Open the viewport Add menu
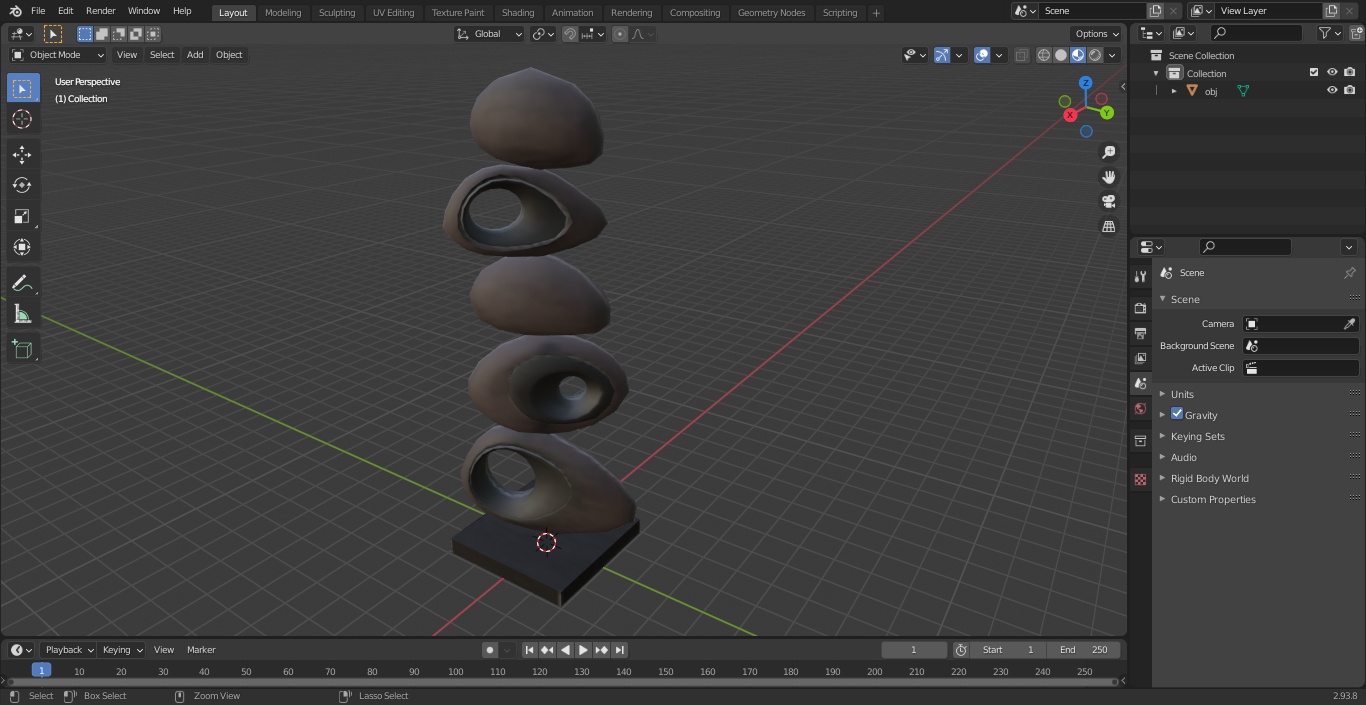This screenshot has height=705, width=1366. [195, 55]
